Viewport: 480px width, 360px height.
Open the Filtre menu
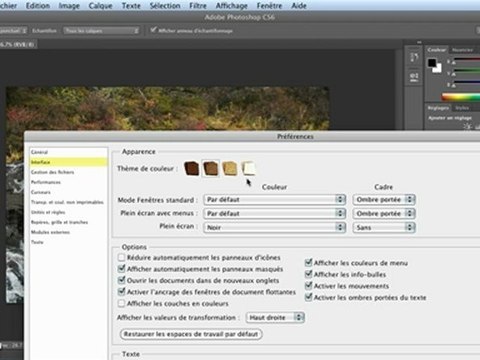pyautogui.click(x=198, y=6)
